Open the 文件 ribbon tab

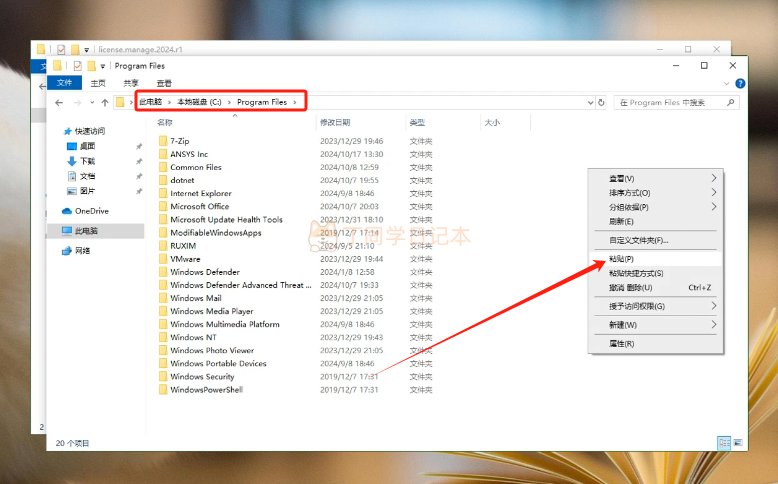(x=64, y=83)
